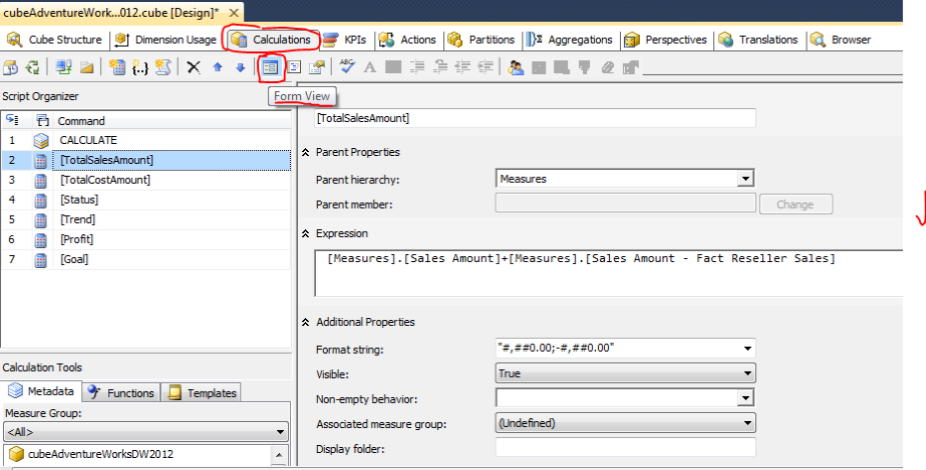
Task: Open the Parent hierarchy Measures dropdown
Action: pyautogui.click(x=745, y=178)
